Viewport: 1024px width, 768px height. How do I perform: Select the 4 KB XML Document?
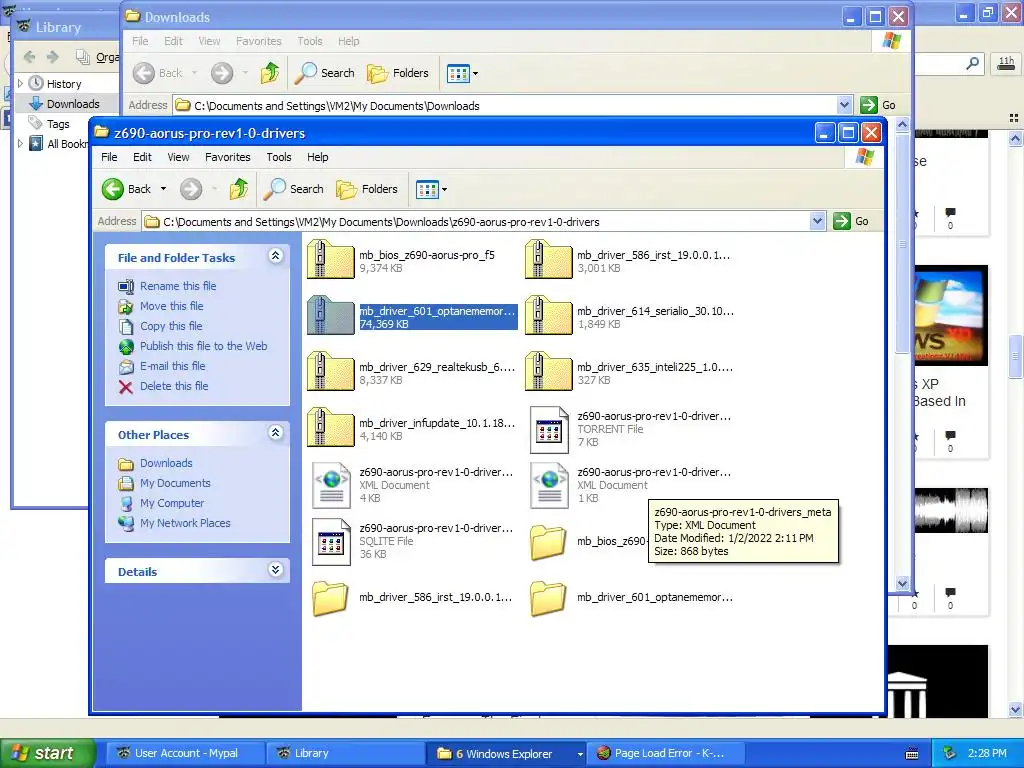(x=413, y=485)
